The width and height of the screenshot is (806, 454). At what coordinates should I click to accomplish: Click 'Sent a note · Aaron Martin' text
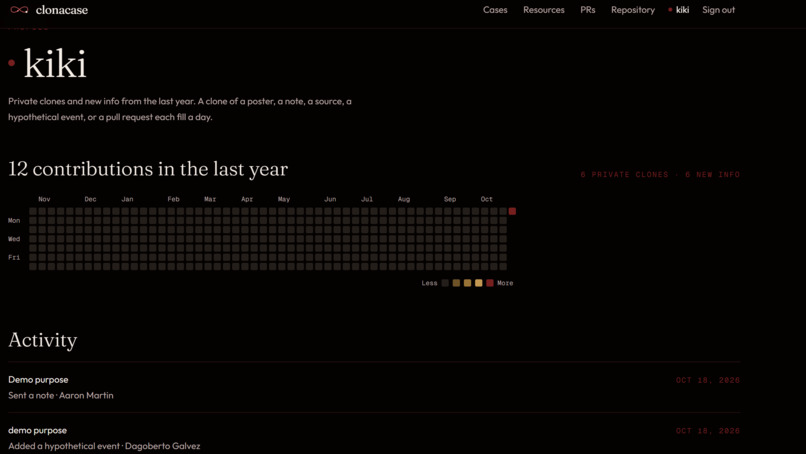[61, 395]
